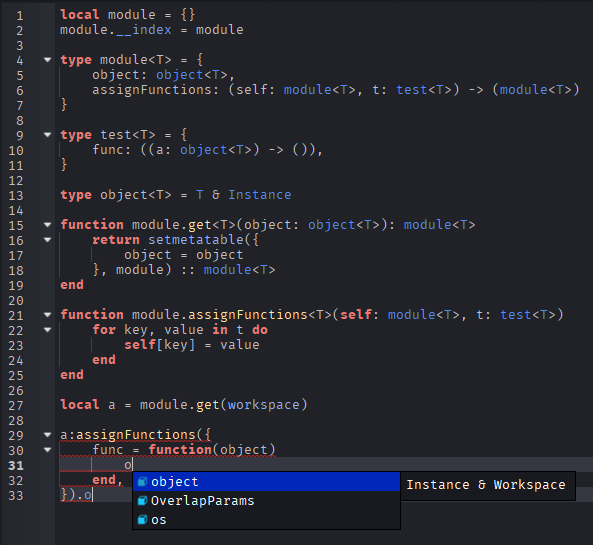Collapse the func = function fold at line 30
The width and height of the screenshot is (593, 545).
click(x=47, y=450)
